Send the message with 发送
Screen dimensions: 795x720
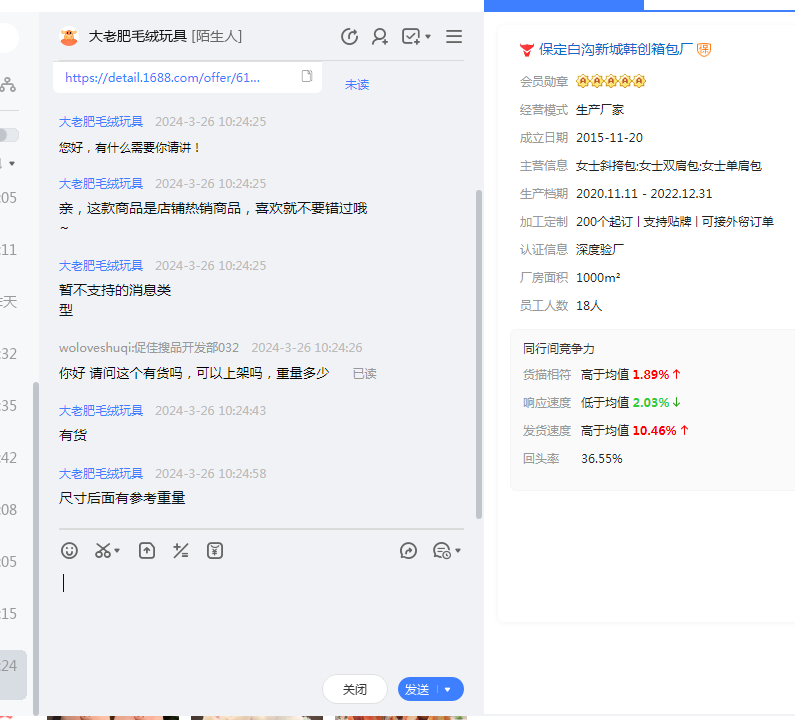click(x=417, y=690)
